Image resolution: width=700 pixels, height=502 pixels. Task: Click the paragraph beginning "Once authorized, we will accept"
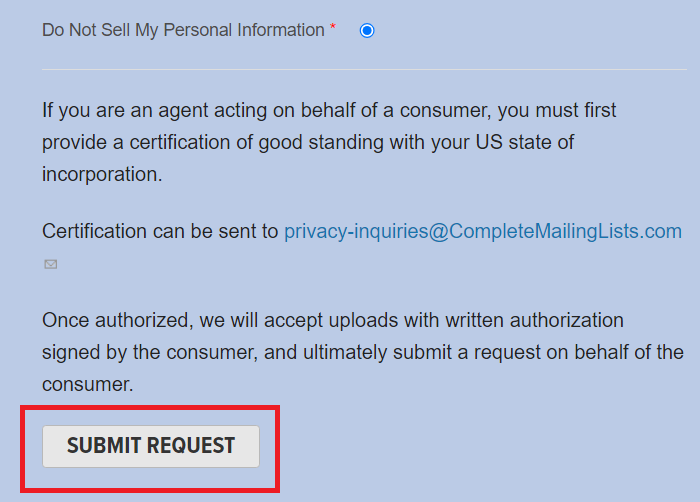(363, 352)
